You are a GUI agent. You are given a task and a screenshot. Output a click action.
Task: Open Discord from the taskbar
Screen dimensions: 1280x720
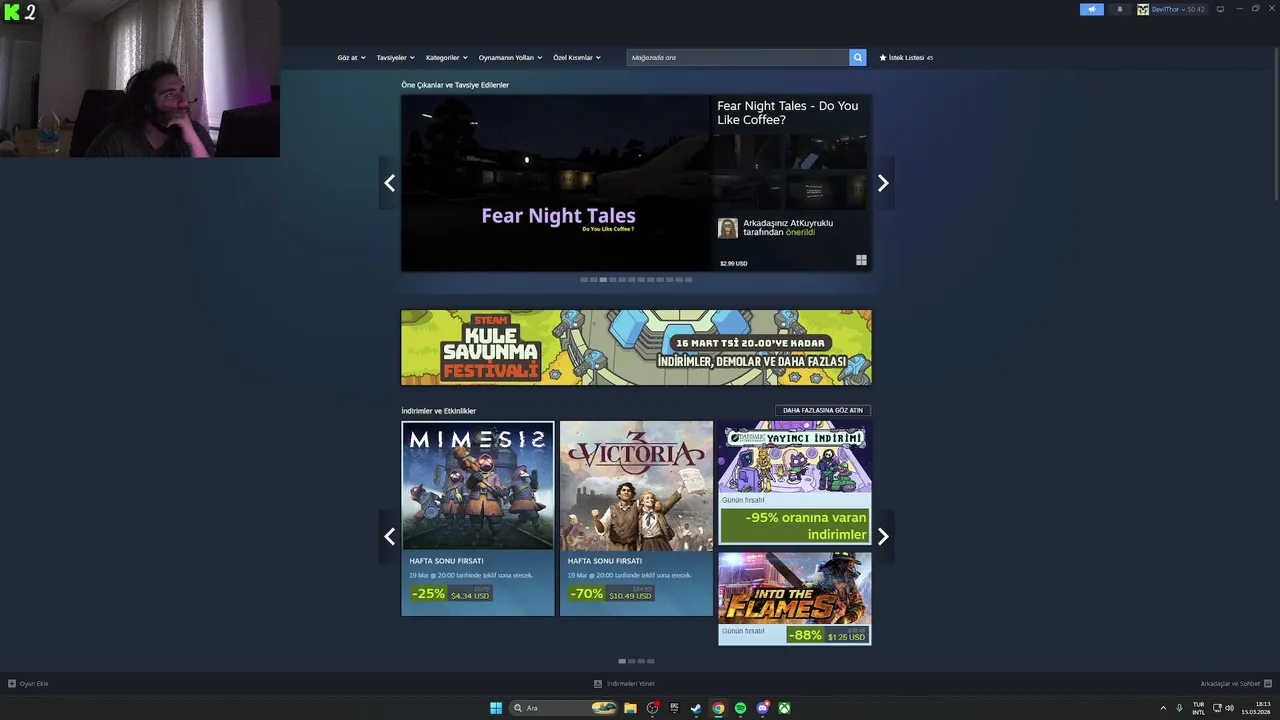(x=763, y=708)
